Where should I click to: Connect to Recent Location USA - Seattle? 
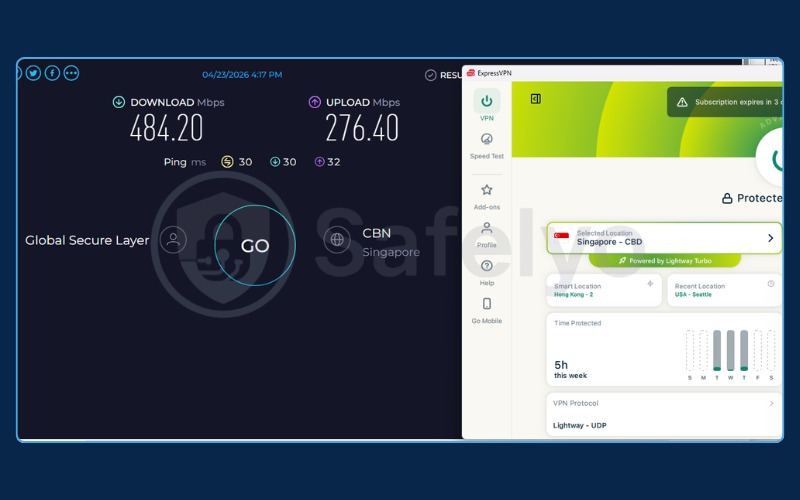tap(724, 290)
